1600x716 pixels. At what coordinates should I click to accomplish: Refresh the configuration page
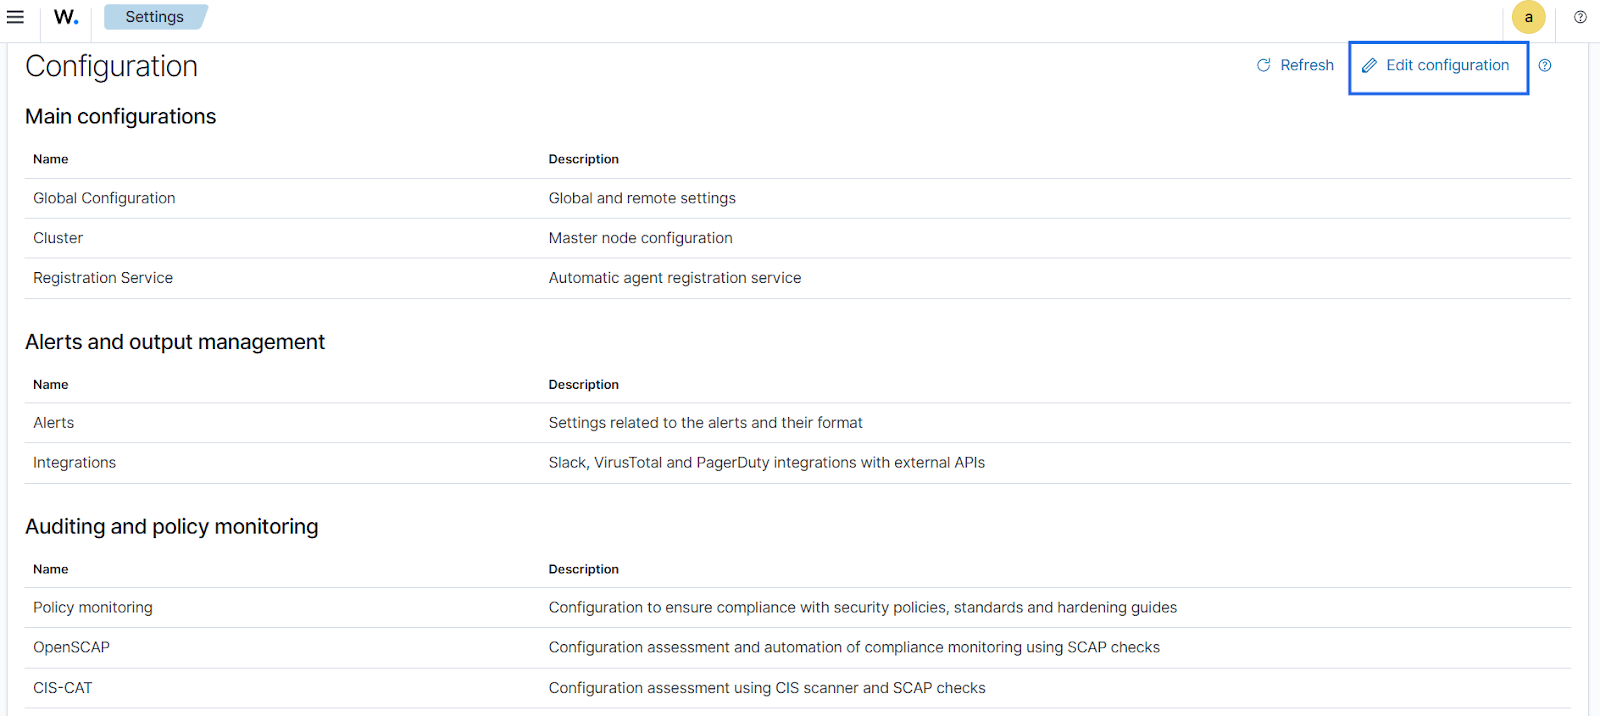pos(1295,65)
